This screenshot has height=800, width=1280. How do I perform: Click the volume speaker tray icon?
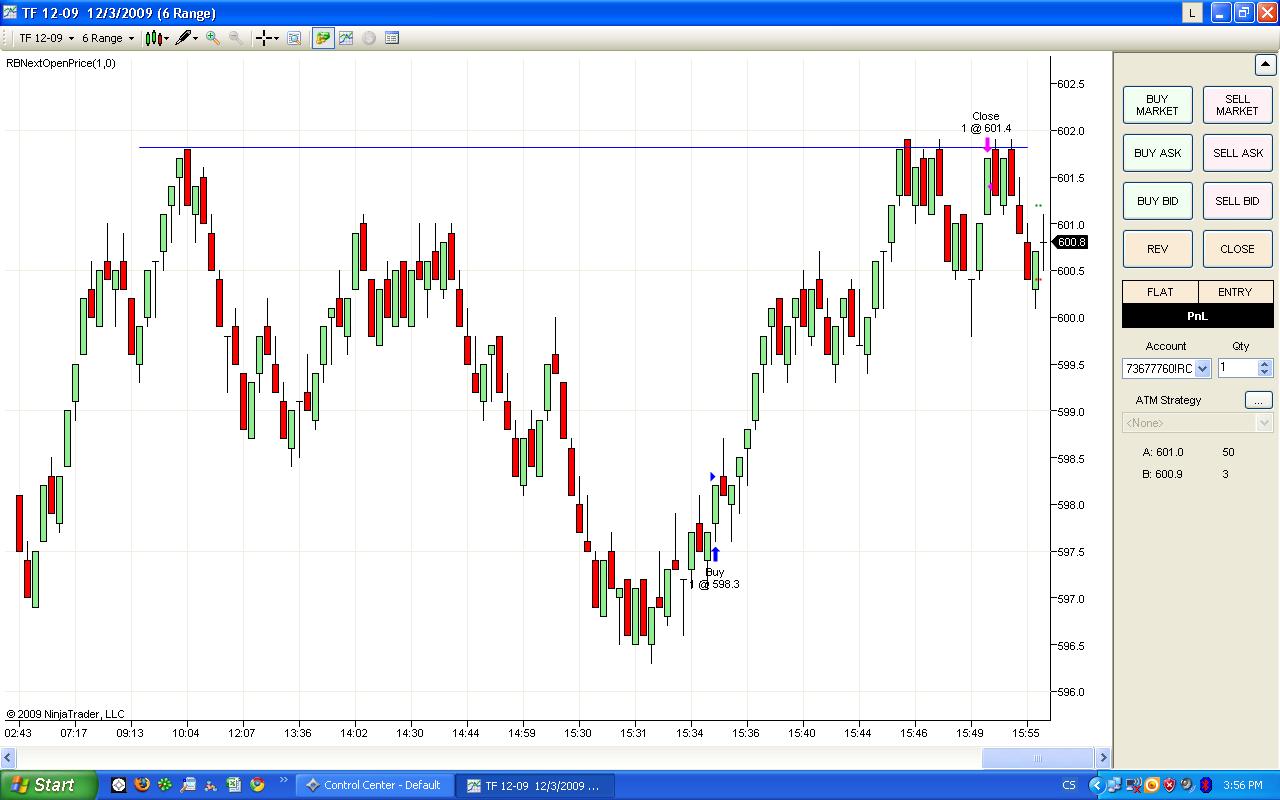click(x=1186, y=785)
